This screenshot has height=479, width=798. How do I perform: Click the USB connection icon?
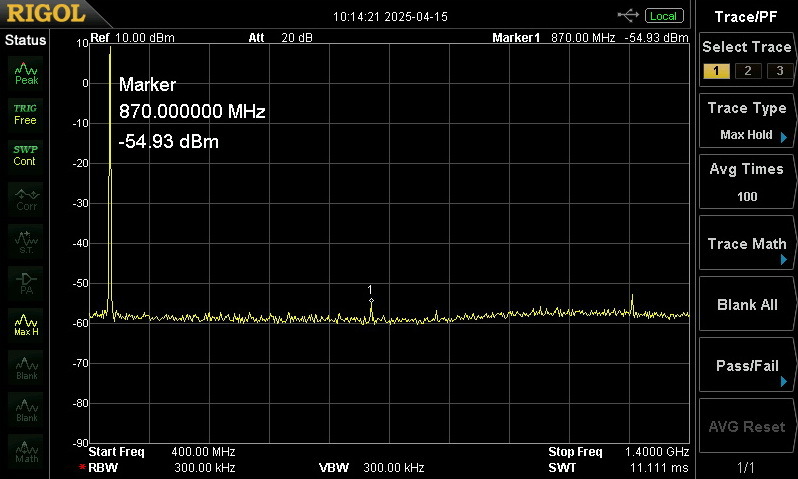(x=628, y=16)
